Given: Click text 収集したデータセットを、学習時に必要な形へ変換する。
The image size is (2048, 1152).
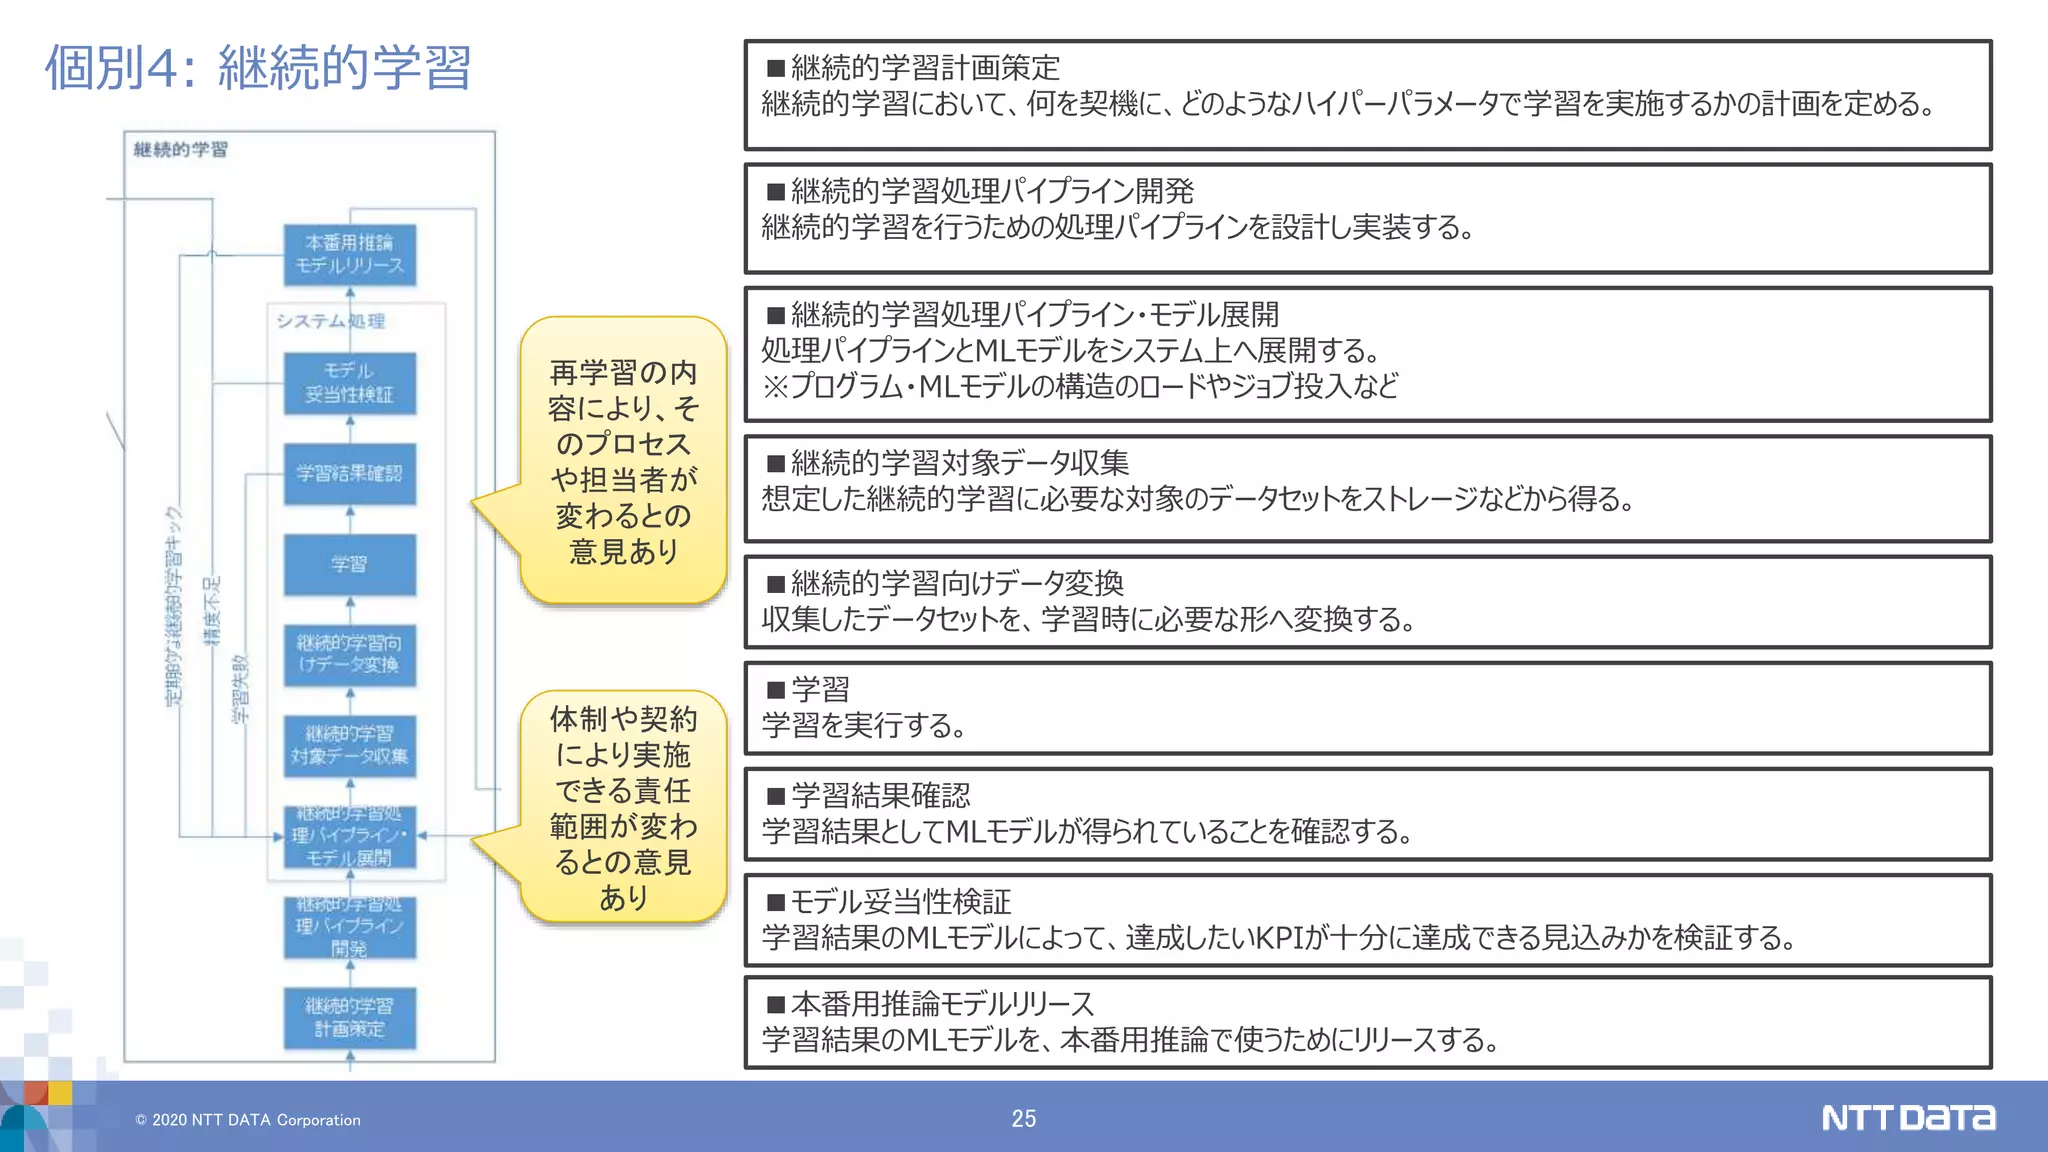Looking at the screenshot, I should point(1089,619).
